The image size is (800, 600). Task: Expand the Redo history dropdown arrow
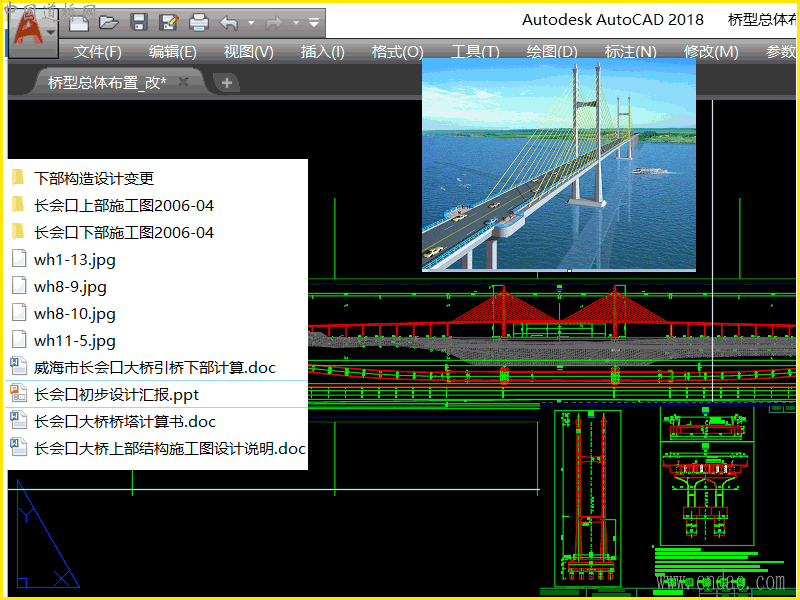pos(296,22)
